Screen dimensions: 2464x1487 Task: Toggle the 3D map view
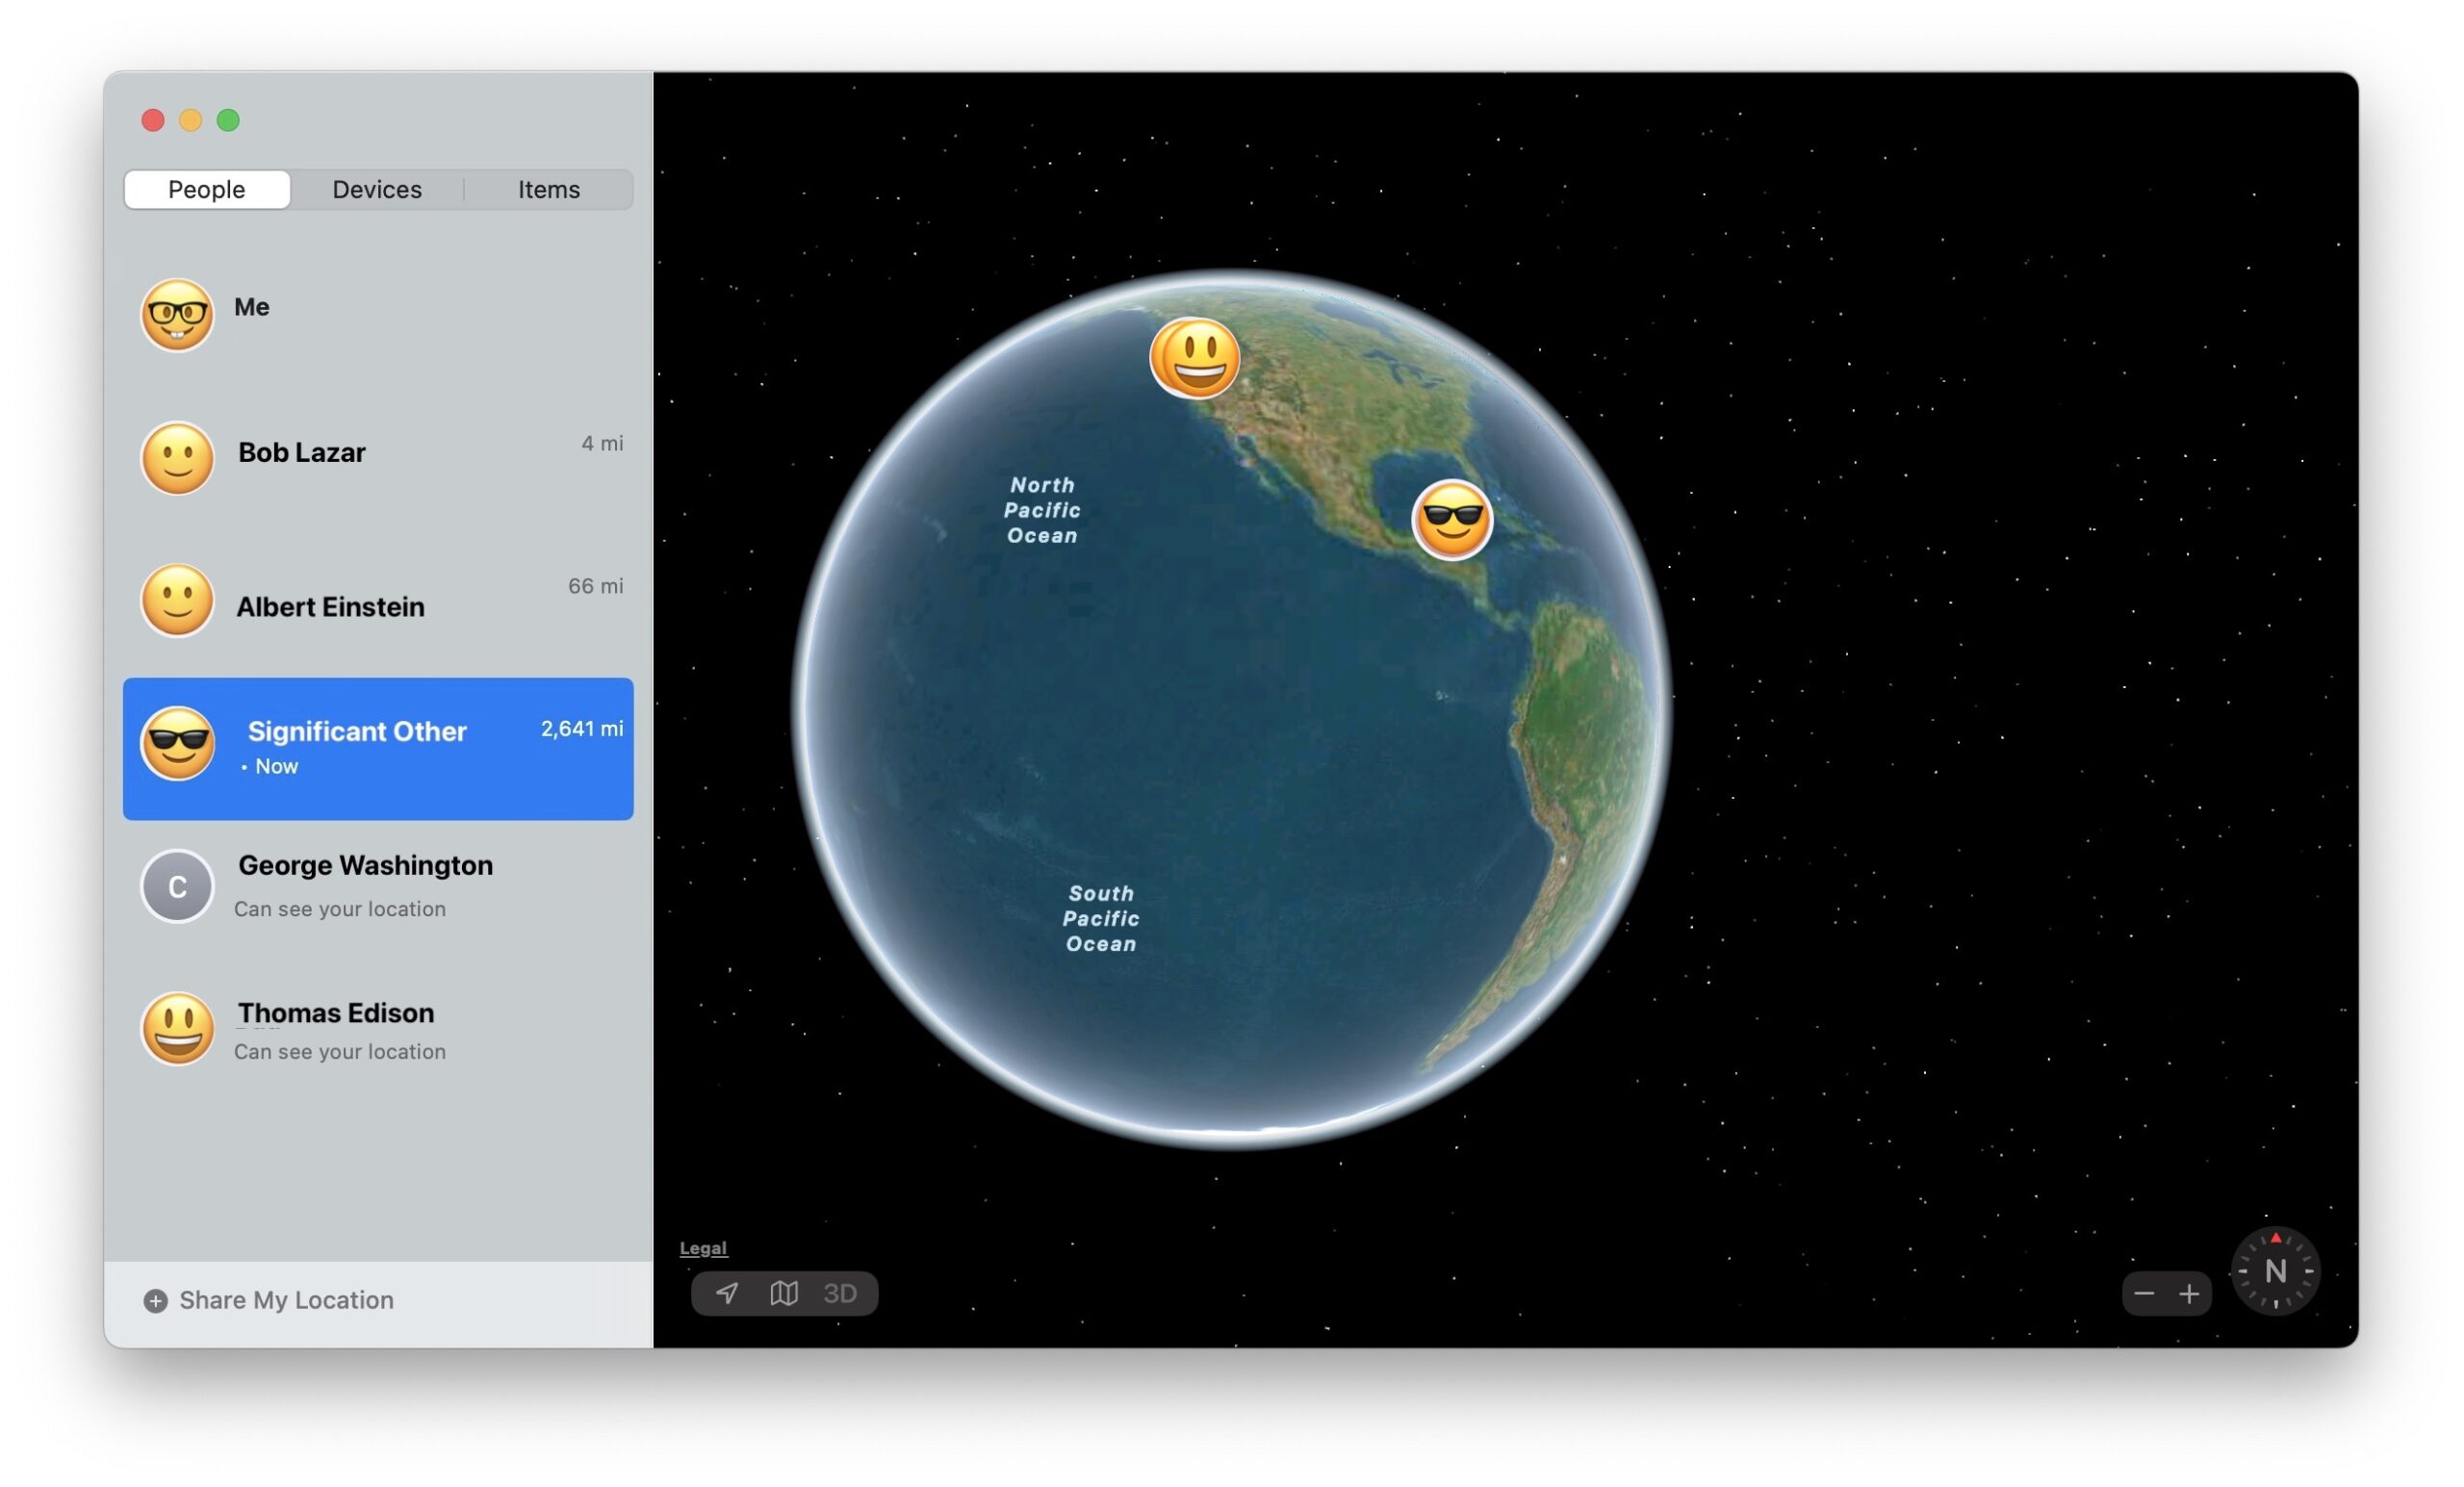pyautogui.click(x=840, y=1293)
